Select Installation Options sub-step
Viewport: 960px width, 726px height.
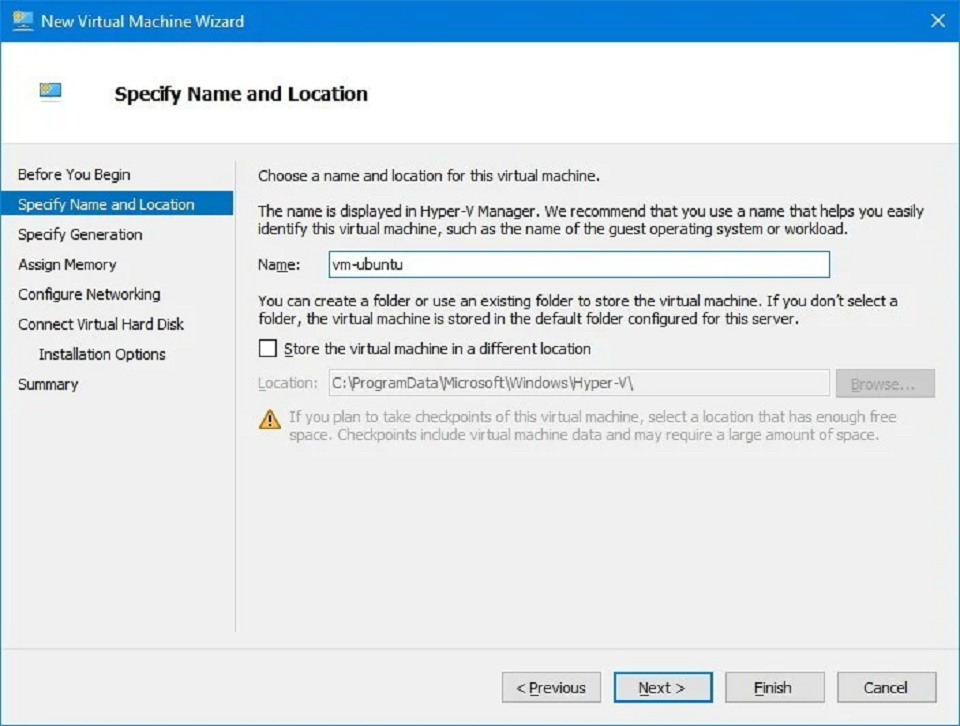102,354
